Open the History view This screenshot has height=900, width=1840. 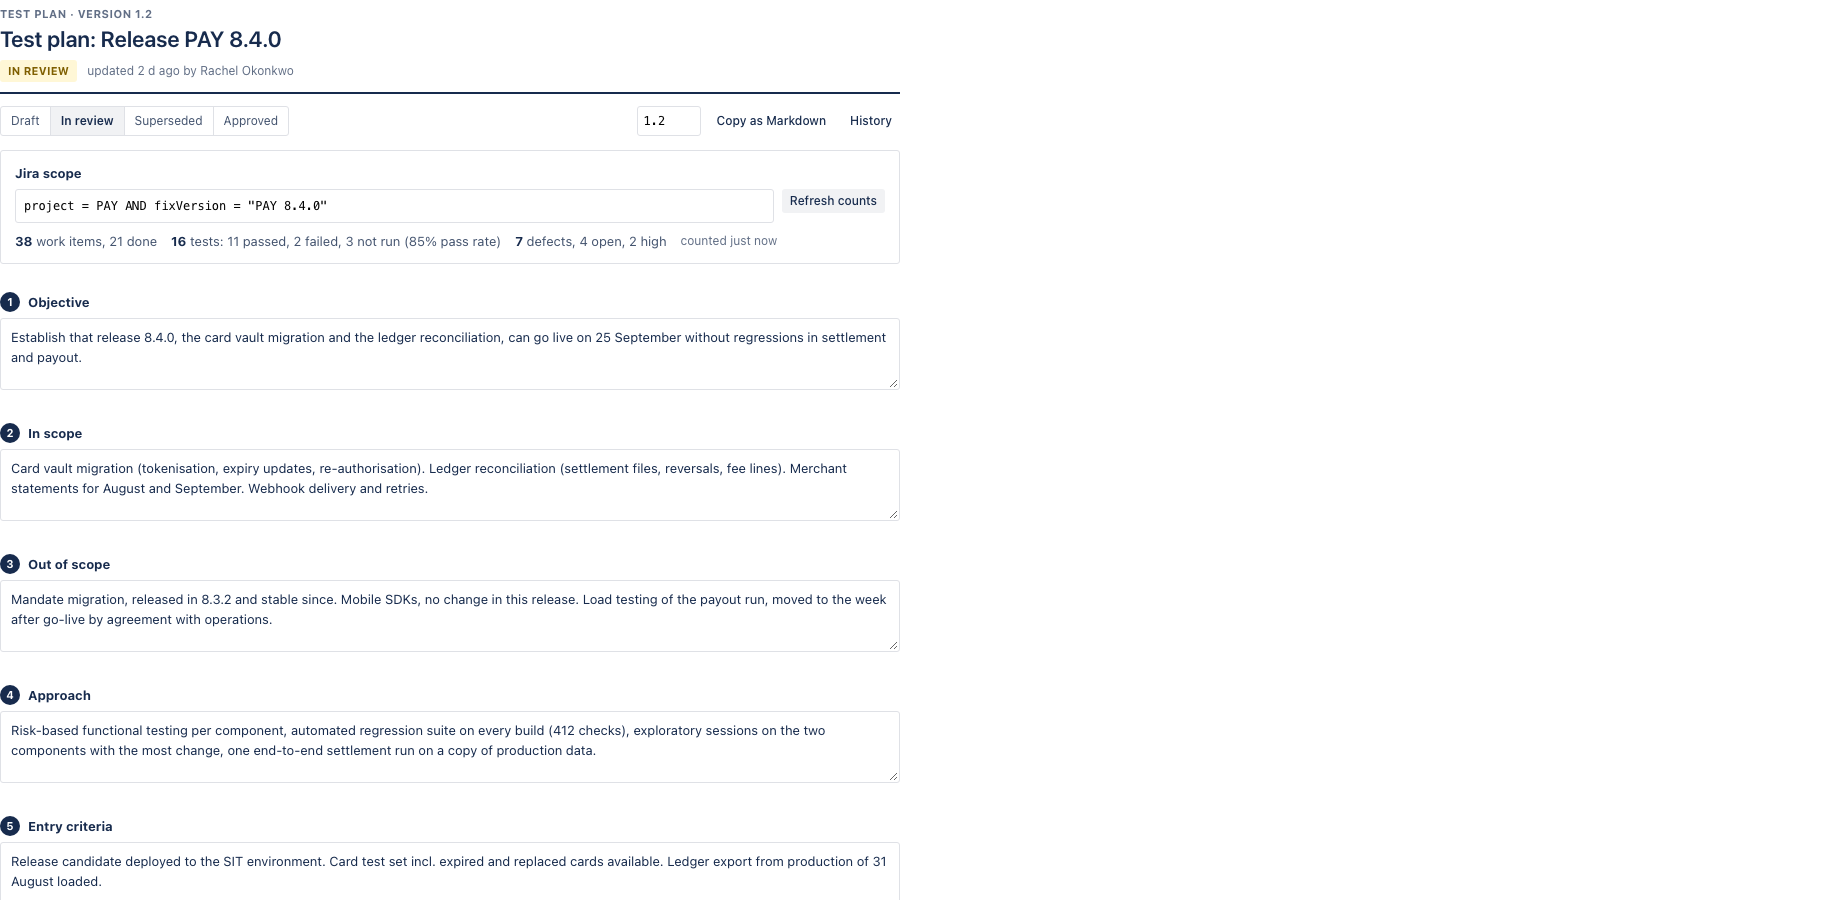pos(871,121)
